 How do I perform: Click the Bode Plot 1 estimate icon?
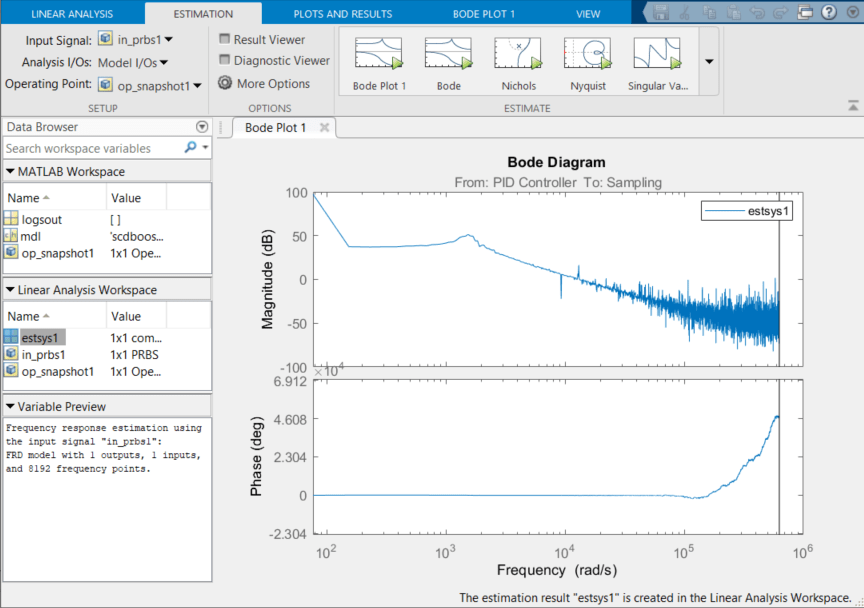pyautogui.click(x=378, y=55)
